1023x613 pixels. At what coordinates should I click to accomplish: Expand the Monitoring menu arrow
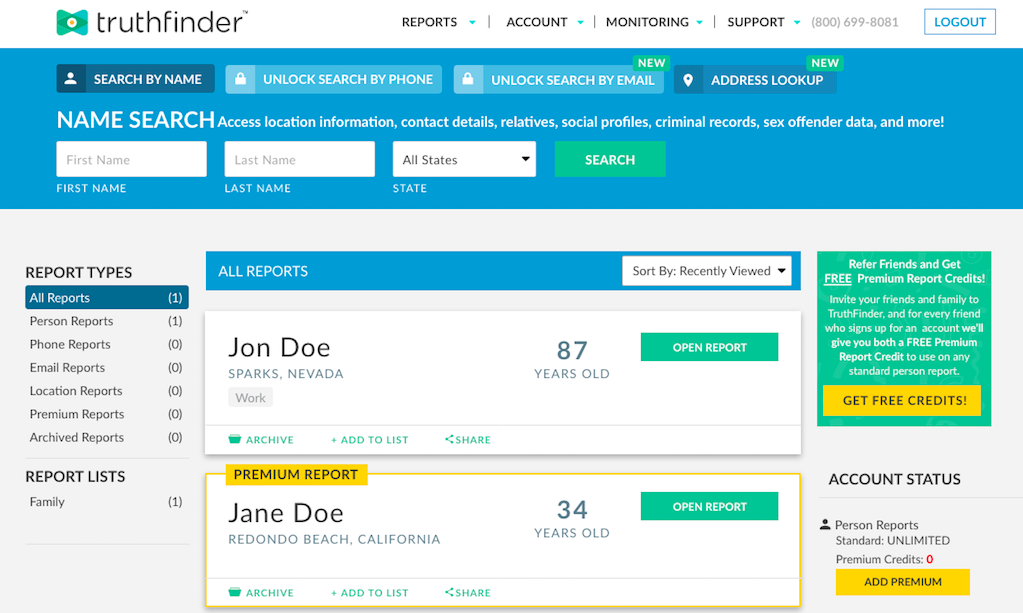point(700,23)
